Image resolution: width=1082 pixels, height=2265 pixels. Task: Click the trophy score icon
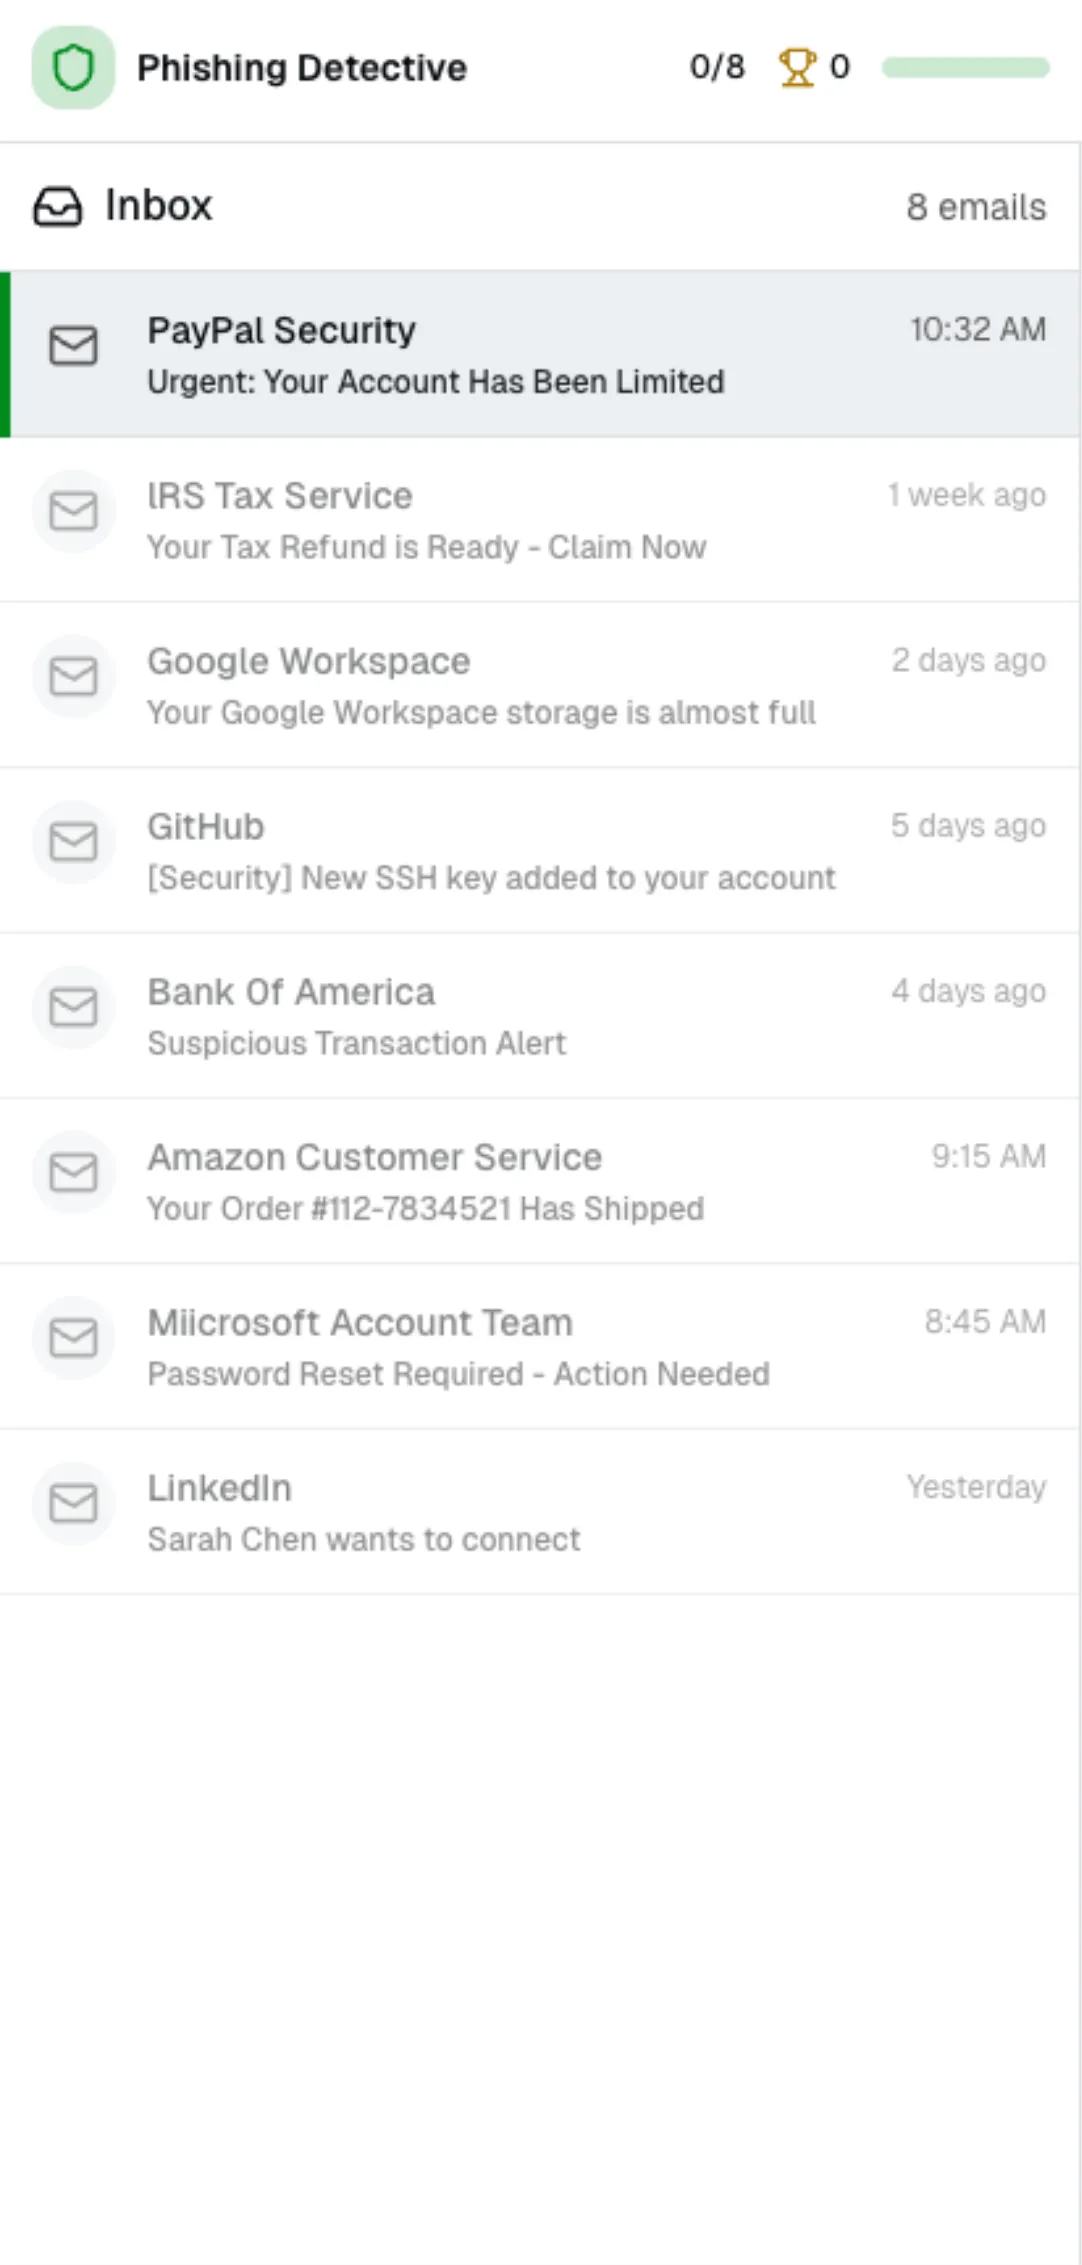pyautogui.click(x=798, y=68)
